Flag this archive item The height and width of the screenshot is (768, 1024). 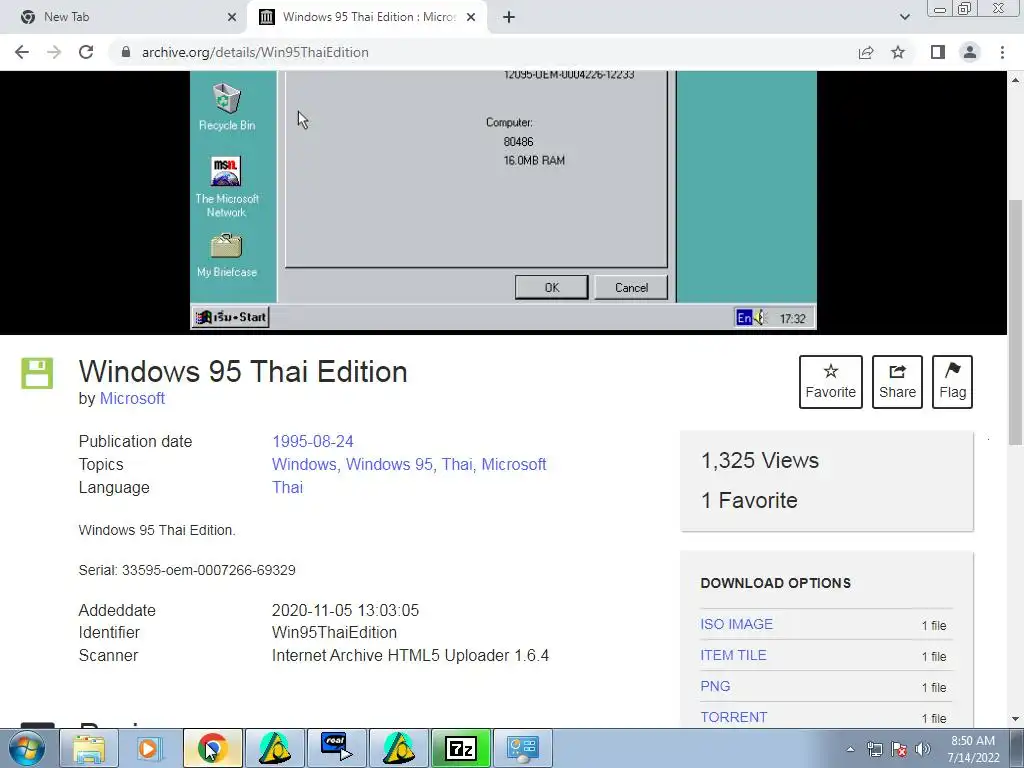pyautogui.click(x=952, y=382)
